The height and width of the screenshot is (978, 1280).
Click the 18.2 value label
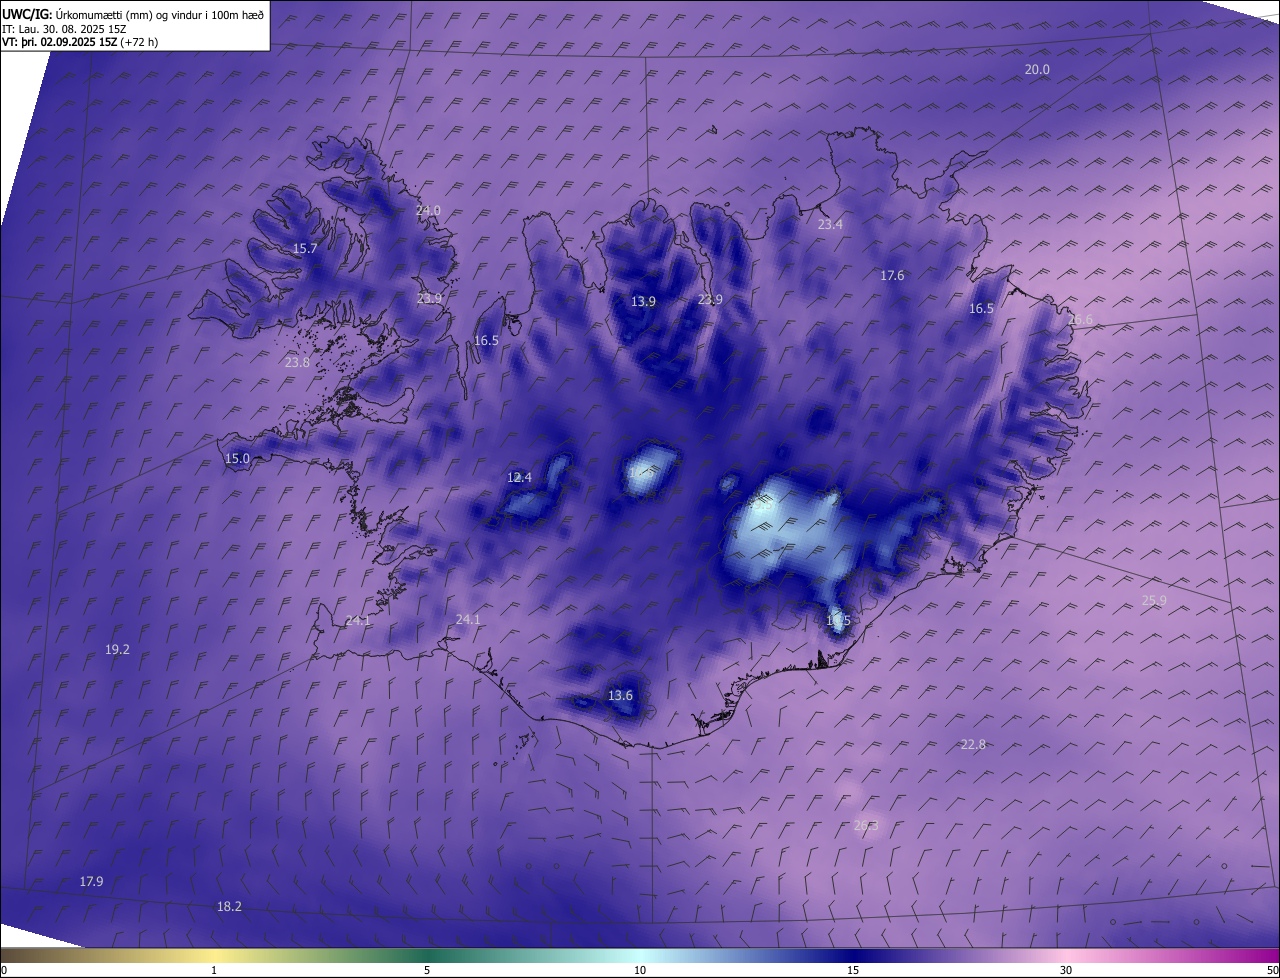point(229,906)
